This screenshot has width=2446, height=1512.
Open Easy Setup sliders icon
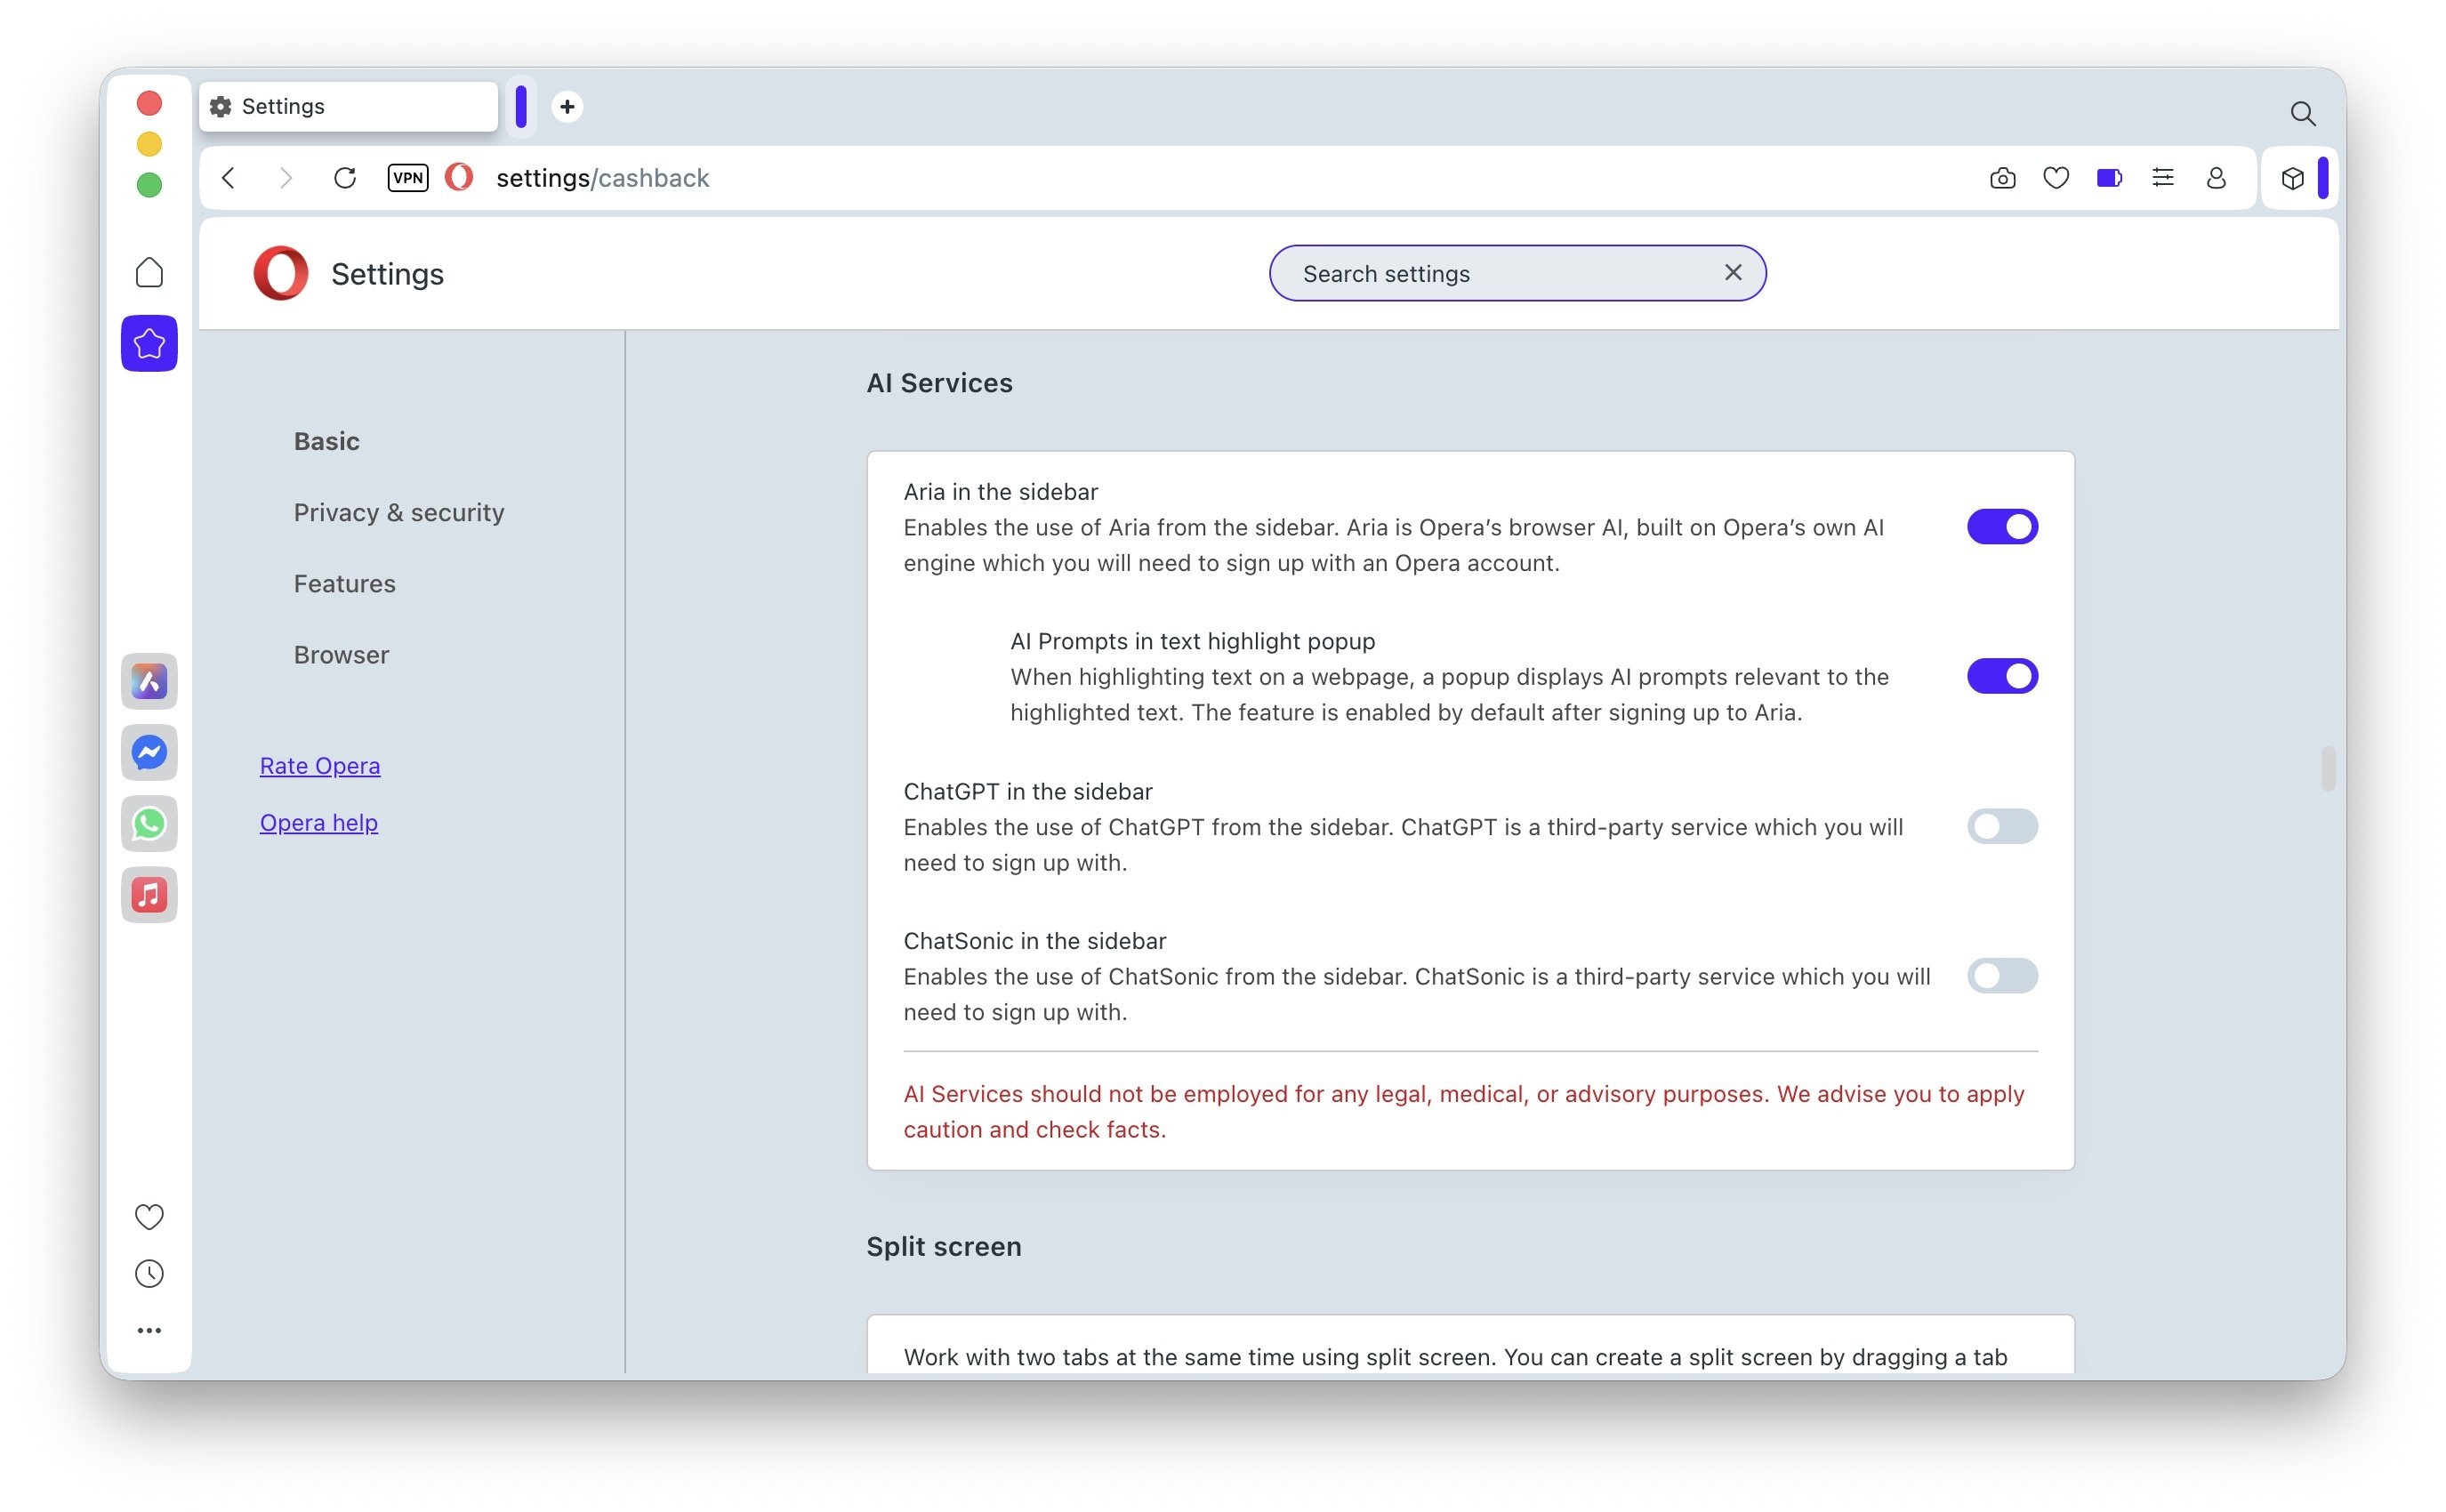(x=2162, y=178)
